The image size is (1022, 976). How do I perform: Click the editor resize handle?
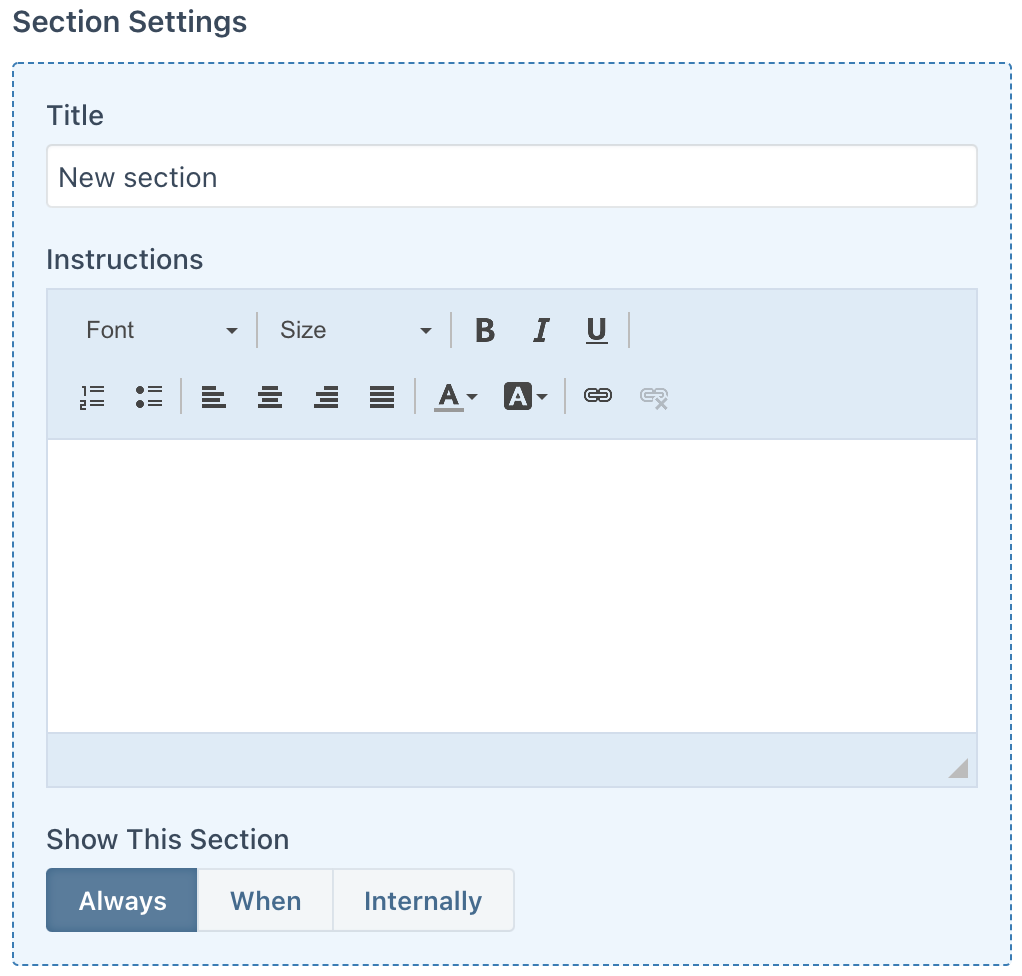tap(959, 767)
